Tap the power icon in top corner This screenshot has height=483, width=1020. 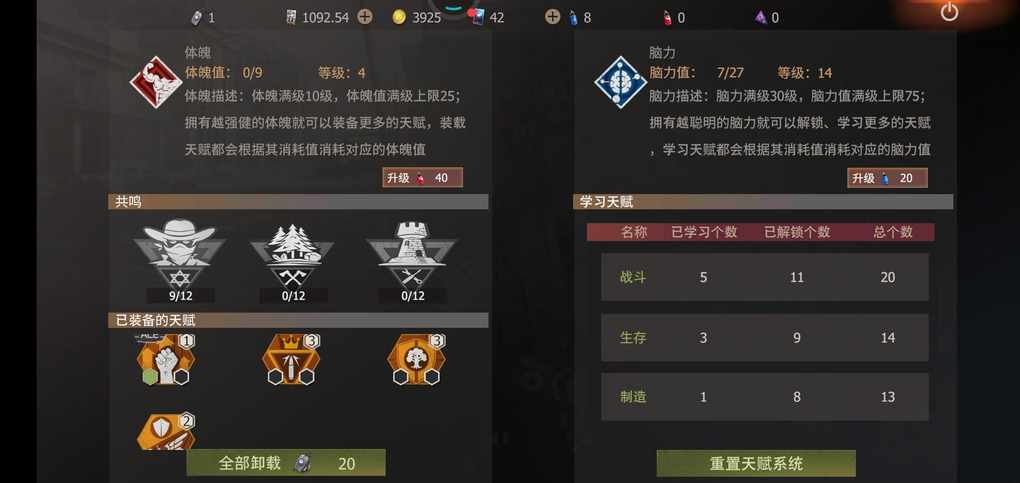tap(949, 12)
